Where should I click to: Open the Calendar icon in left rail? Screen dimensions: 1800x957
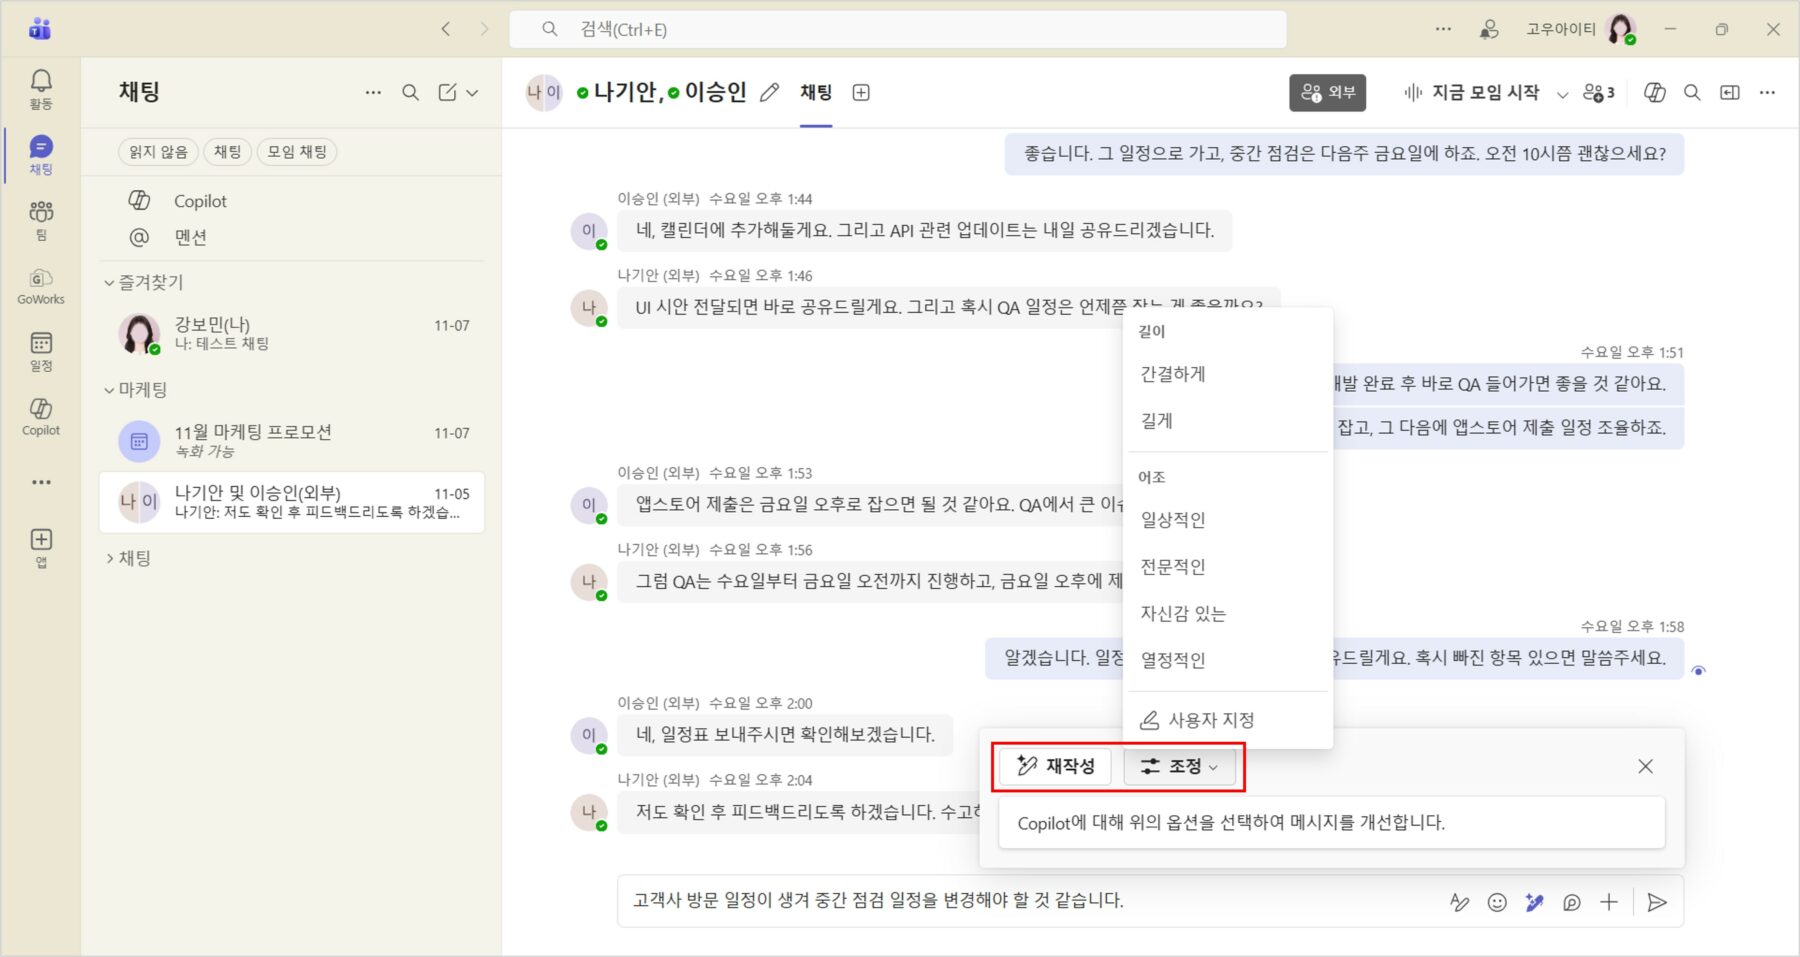click(41, 350)
